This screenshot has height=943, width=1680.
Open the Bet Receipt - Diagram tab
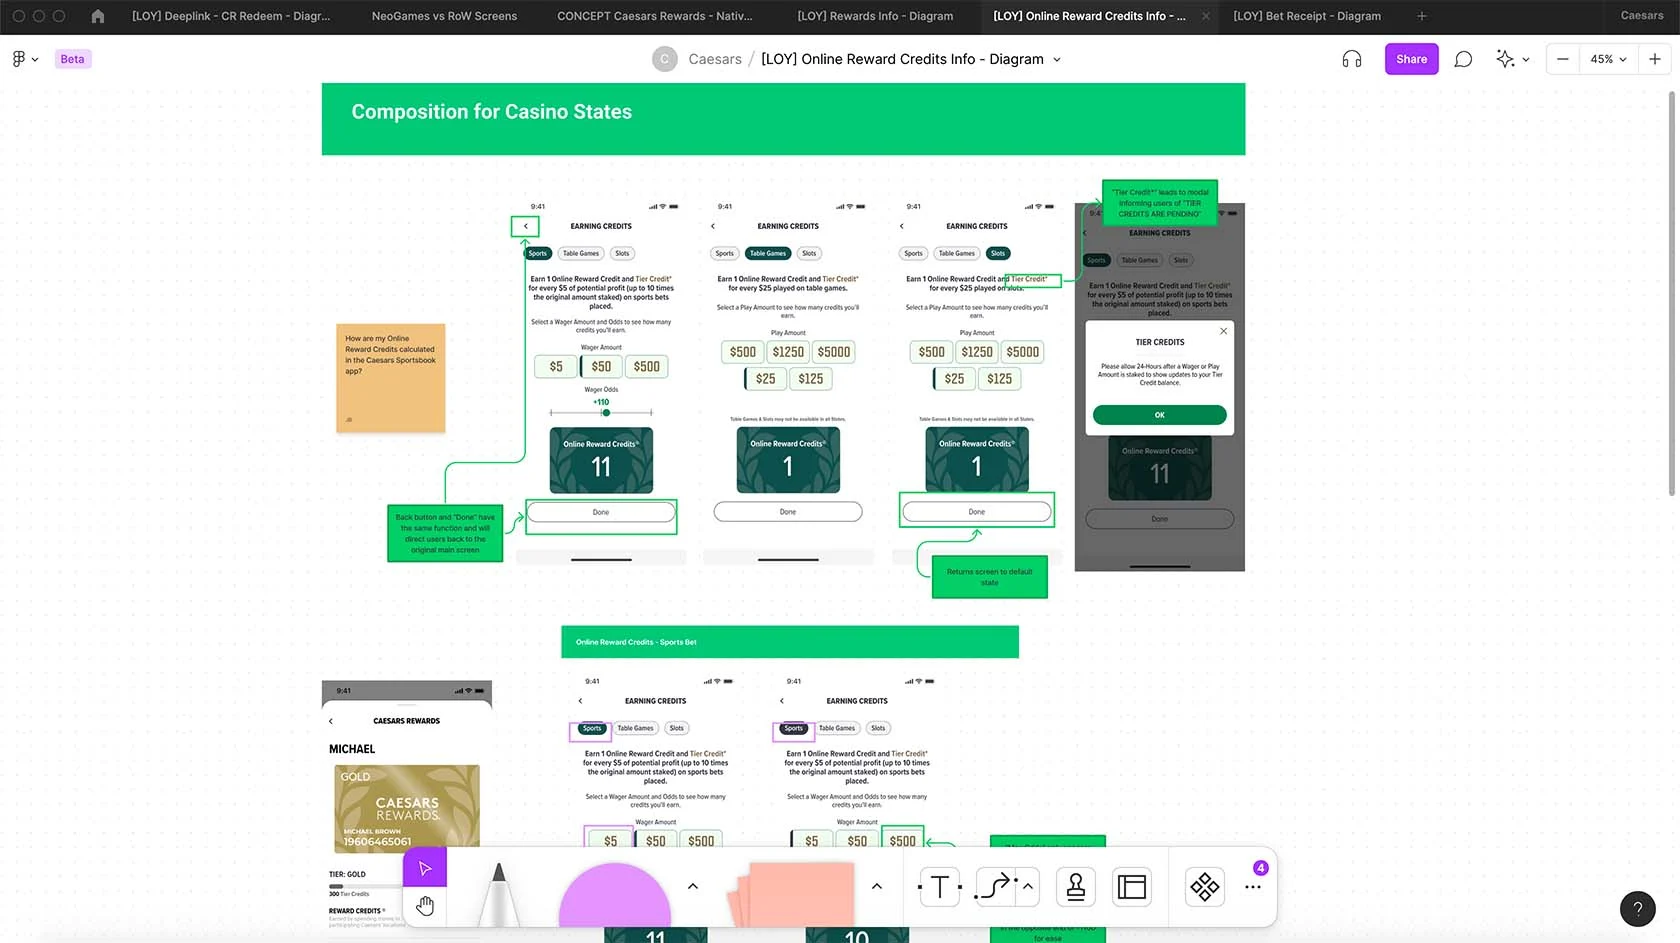coord(1307,16)
